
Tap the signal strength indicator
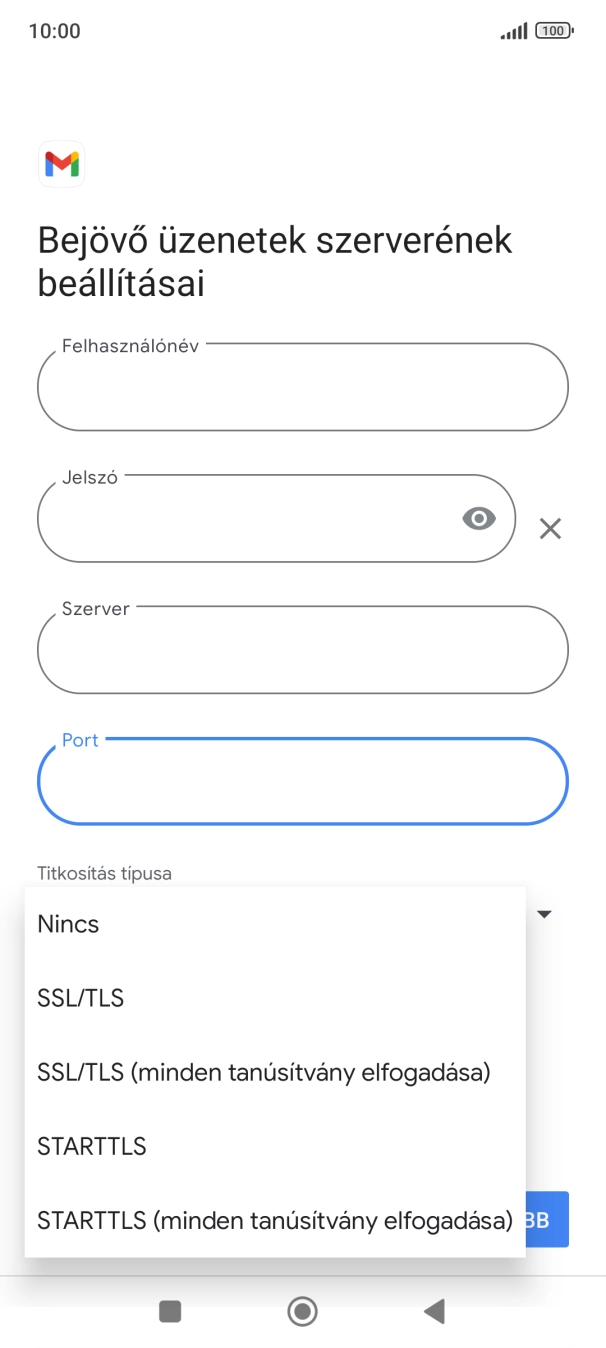tap(513, 30)
